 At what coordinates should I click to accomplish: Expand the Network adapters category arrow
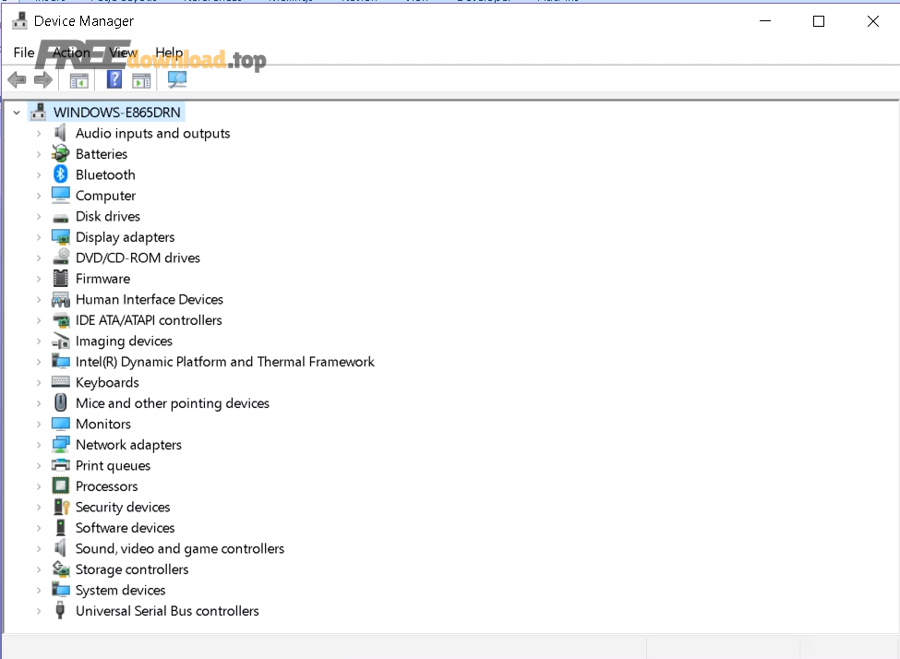pyautogui.click(x=38, y=445)
